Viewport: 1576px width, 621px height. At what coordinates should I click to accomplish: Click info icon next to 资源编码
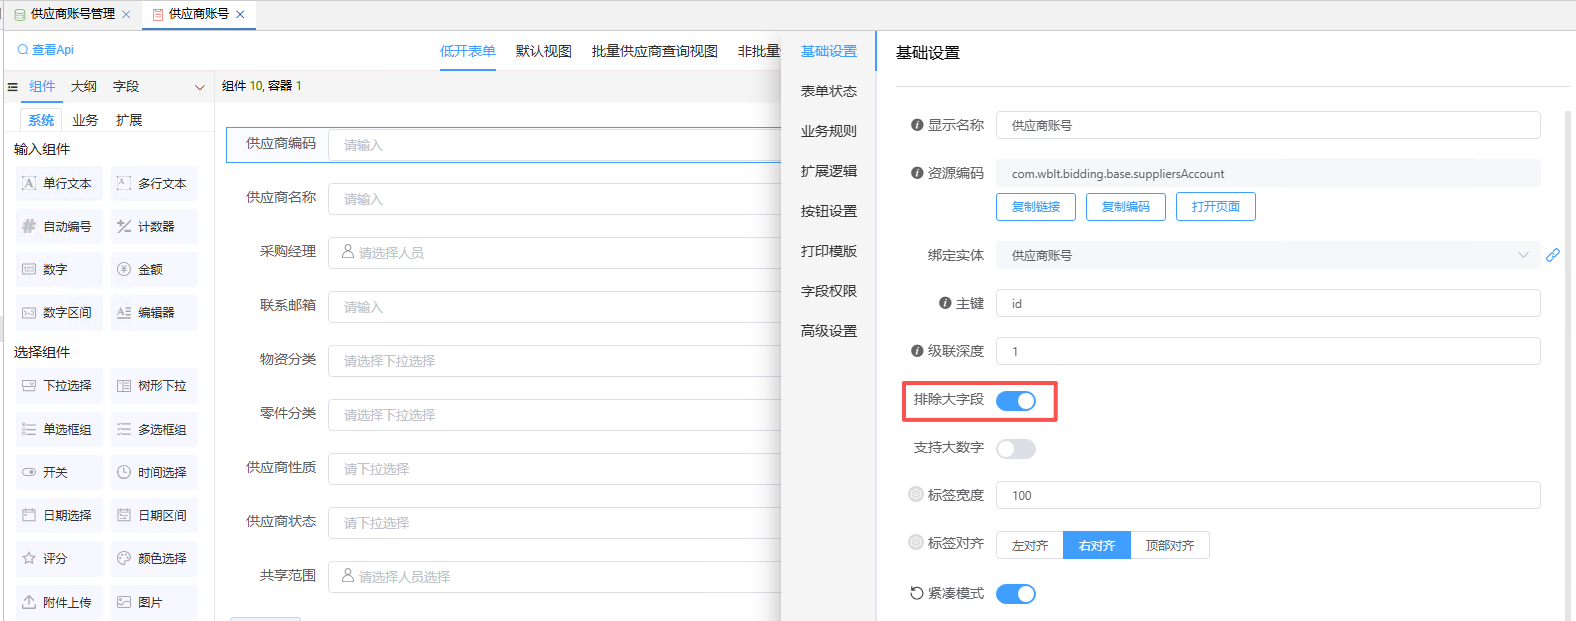(917, 173)
